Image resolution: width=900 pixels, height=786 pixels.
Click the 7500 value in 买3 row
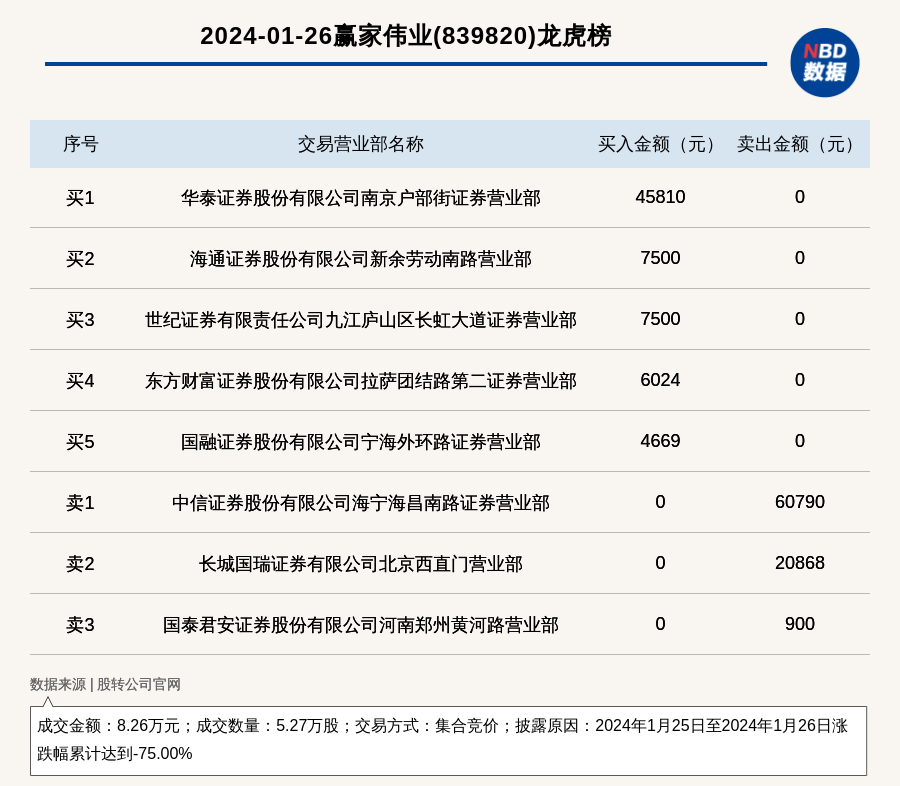660,319
